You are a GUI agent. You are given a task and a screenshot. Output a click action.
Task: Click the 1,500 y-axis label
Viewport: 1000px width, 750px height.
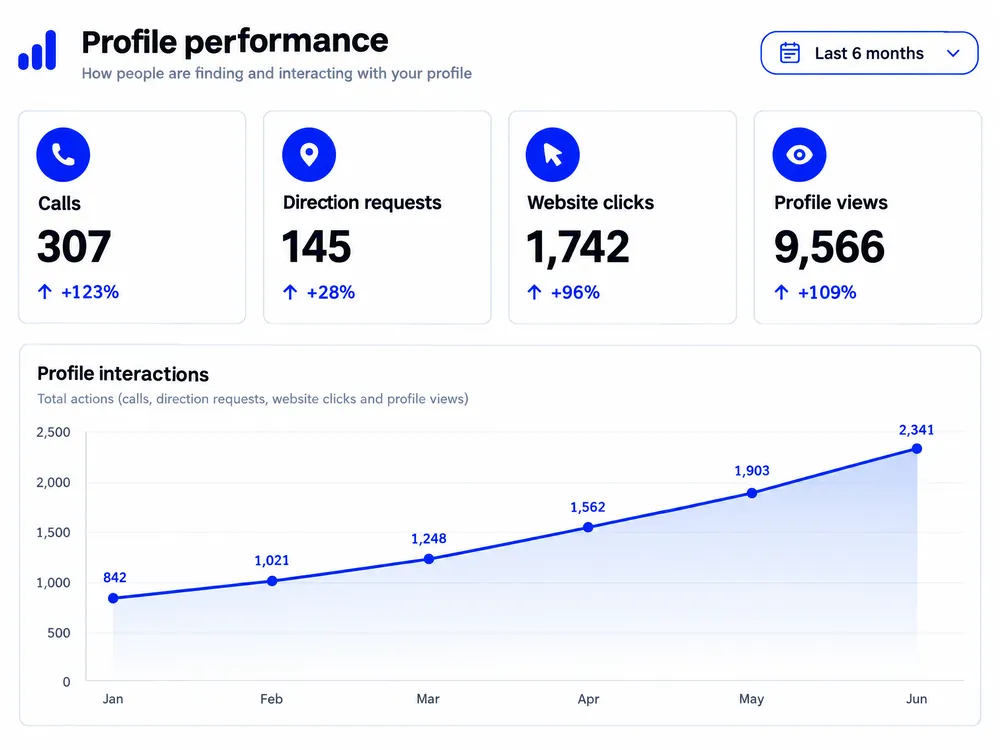pos(53,533)
